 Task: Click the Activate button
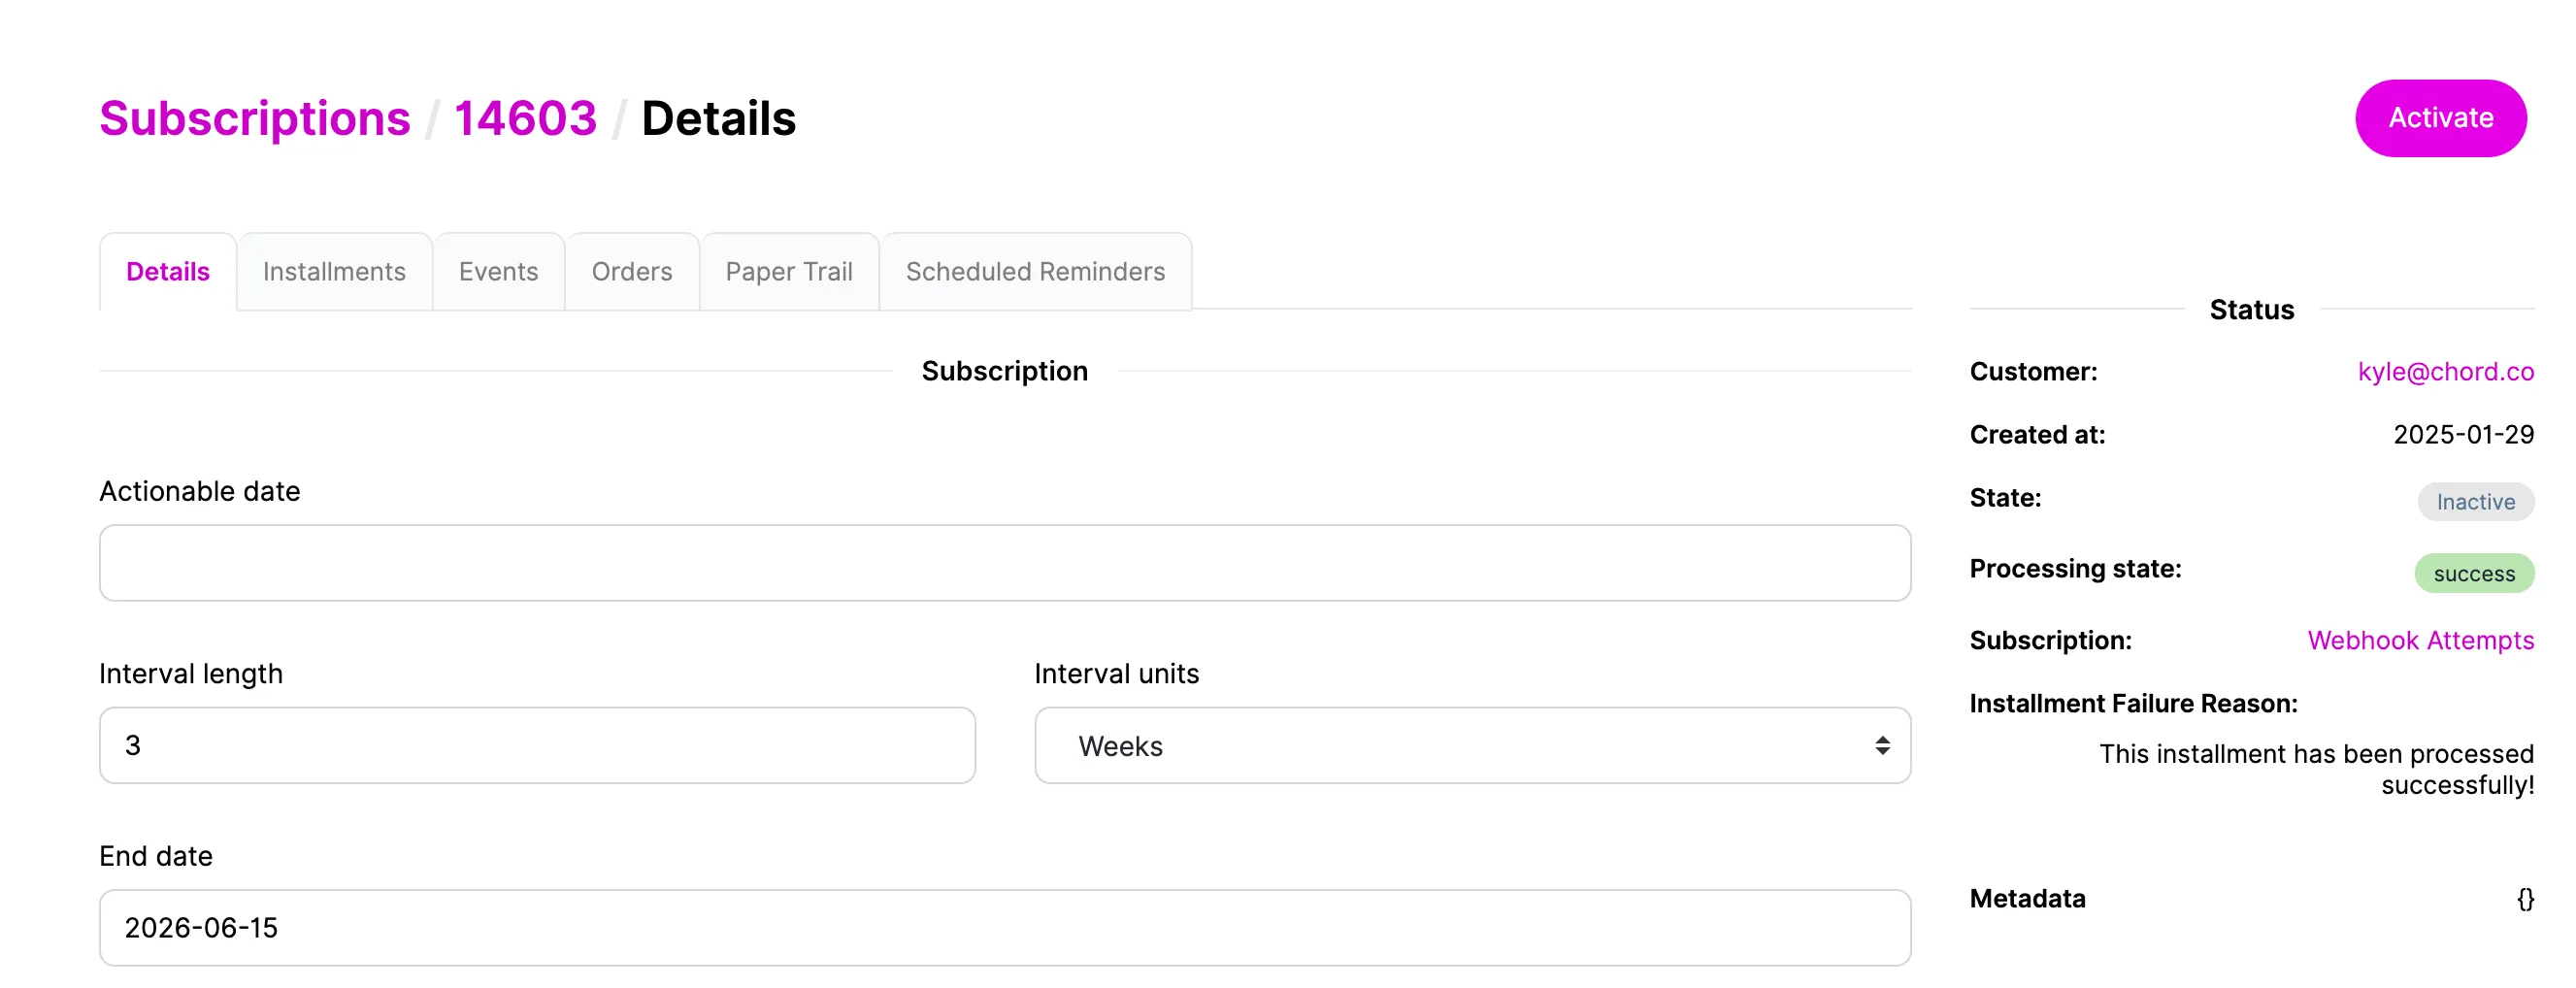pyautogui.click(x=2440, y=118)
